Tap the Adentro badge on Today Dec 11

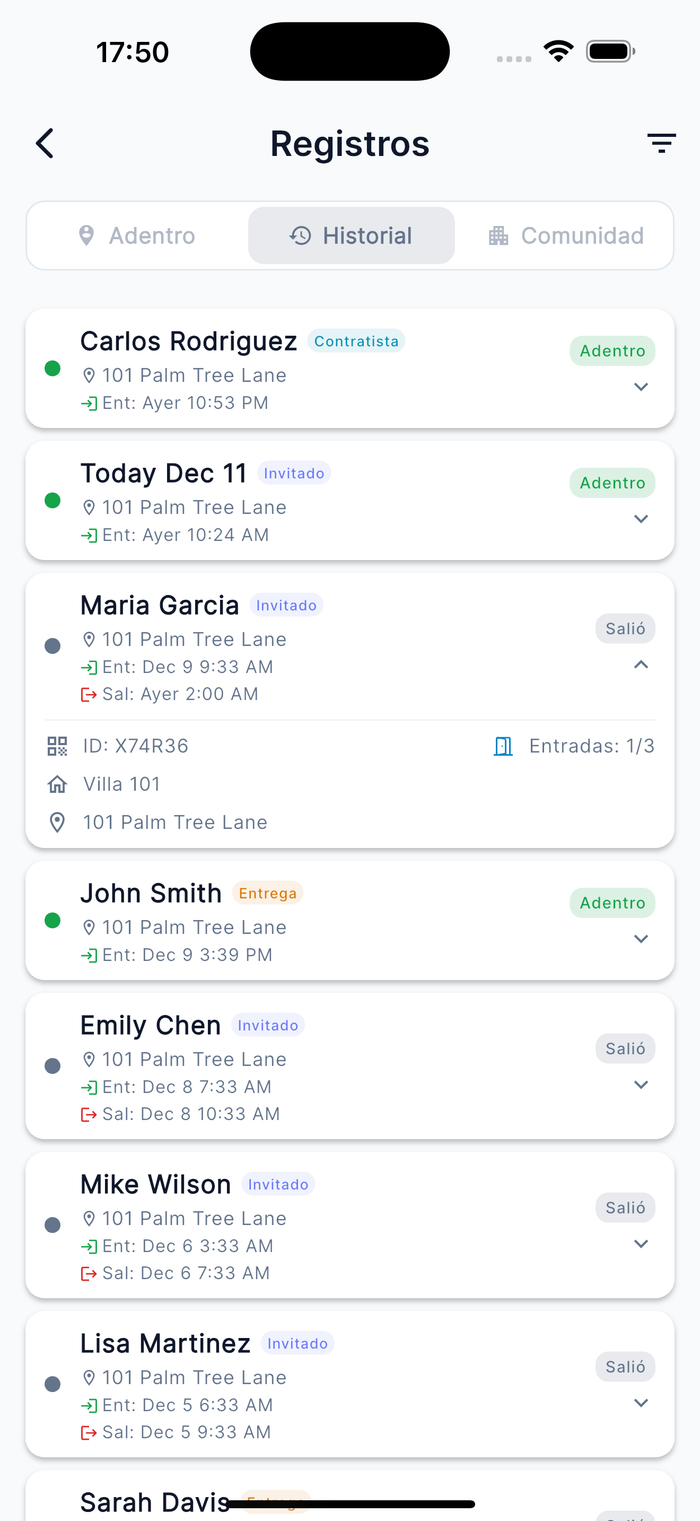[613, 483]
